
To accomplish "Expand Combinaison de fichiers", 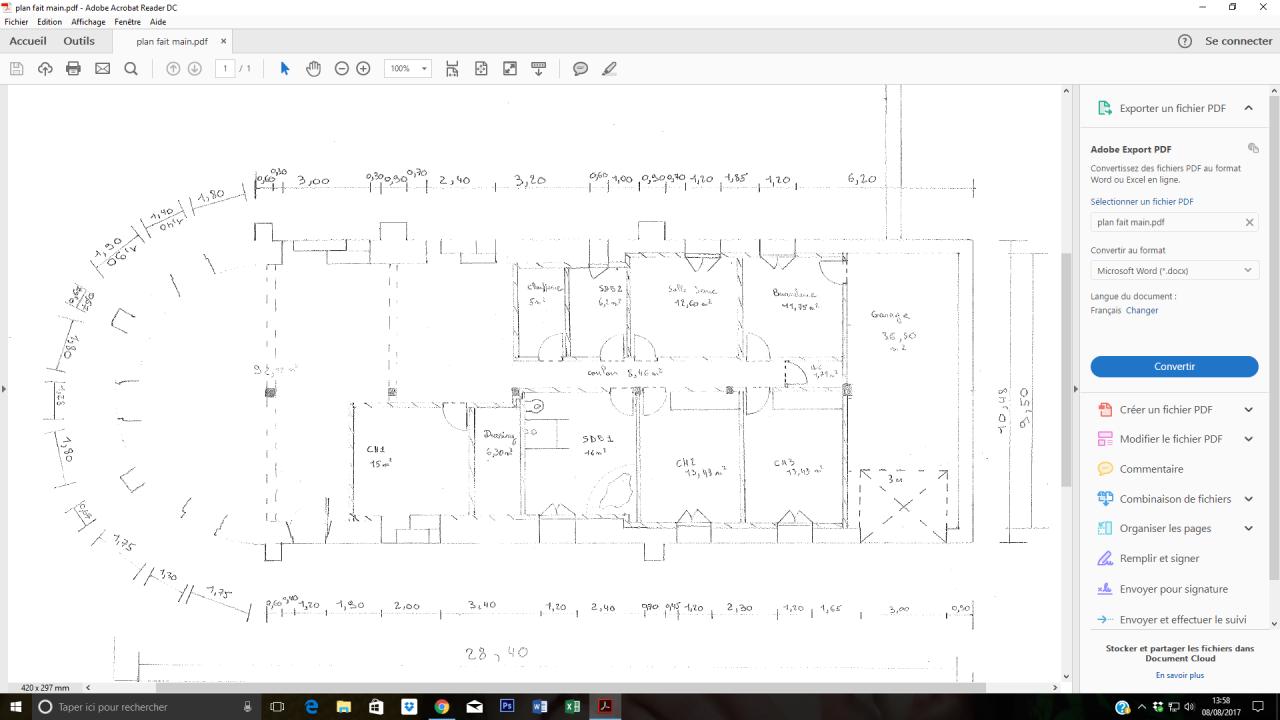I will [1249, 499].
